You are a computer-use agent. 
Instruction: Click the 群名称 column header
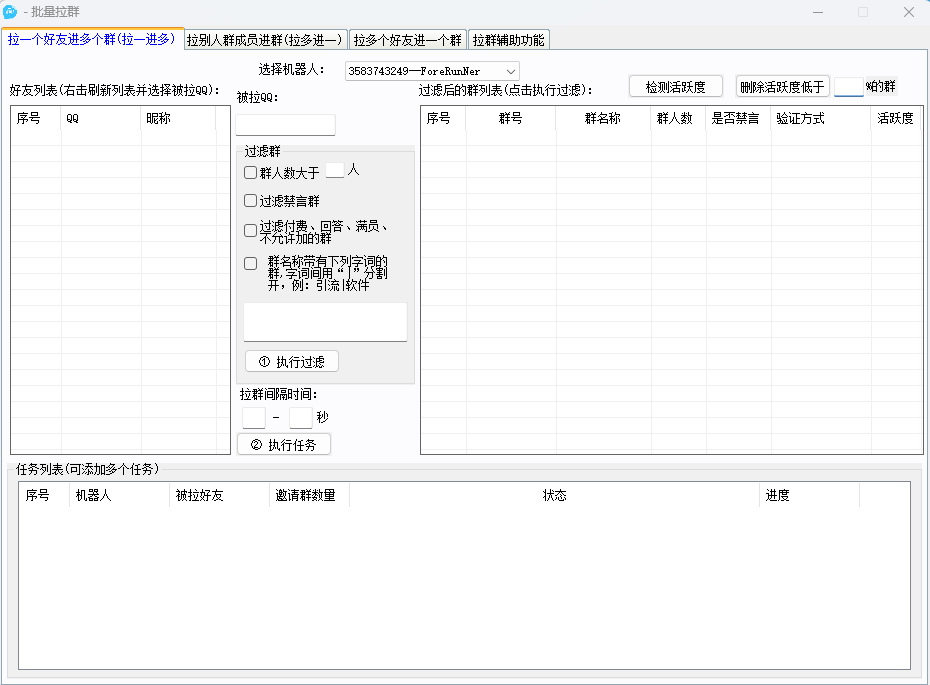coord(603,119)
